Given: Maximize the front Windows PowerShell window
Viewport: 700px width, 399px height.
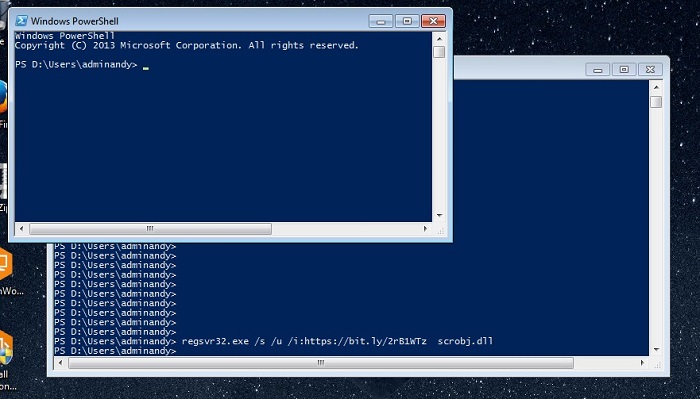Looking at the screenshot, I should coord(407,21).
